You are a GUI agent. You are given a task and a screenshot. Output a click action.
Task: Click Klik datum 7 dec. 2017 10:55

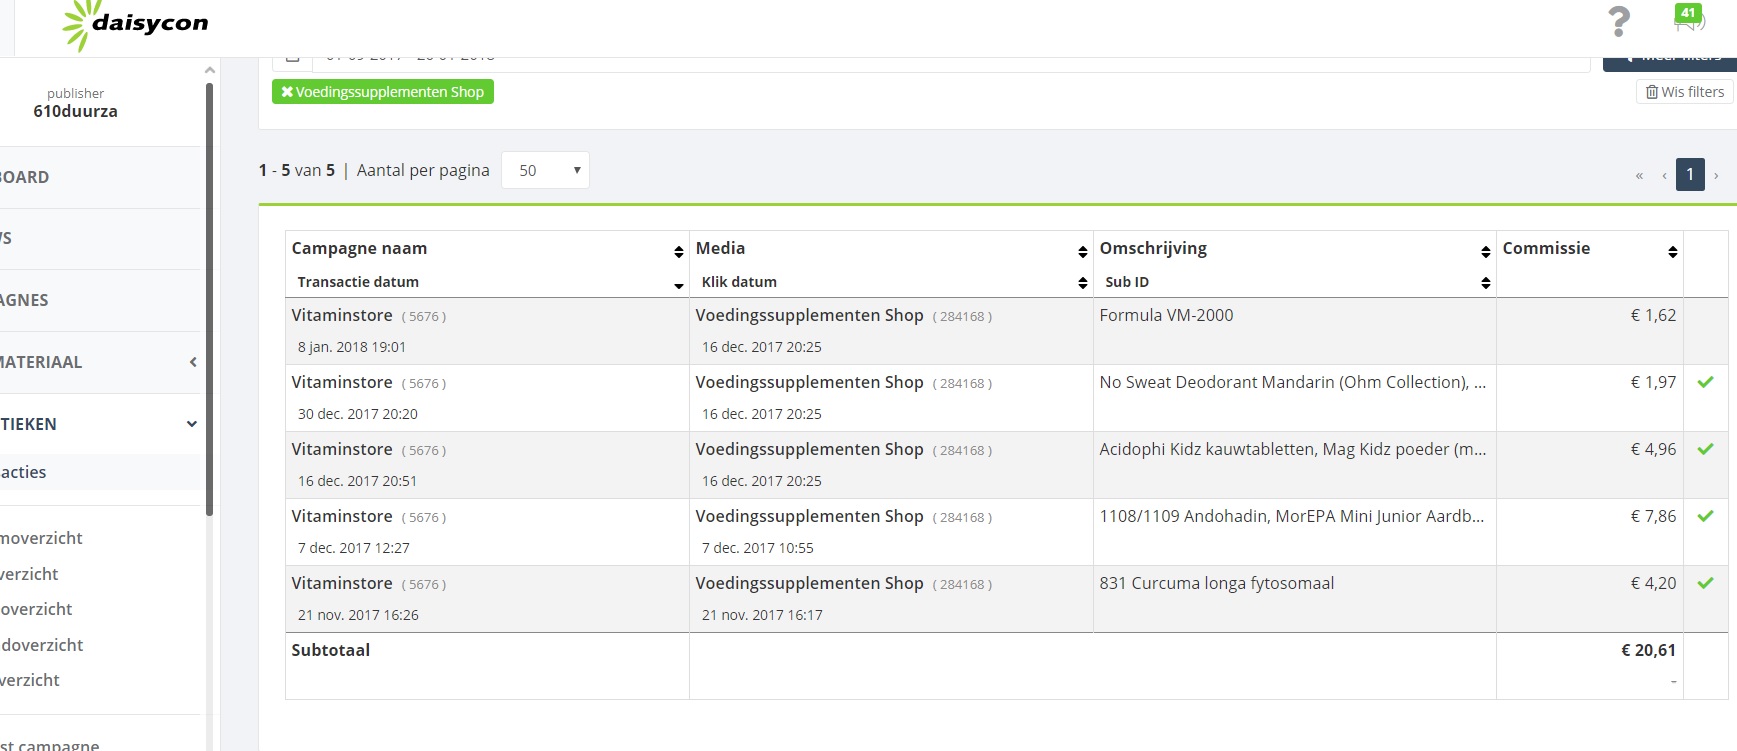[757, 548]
